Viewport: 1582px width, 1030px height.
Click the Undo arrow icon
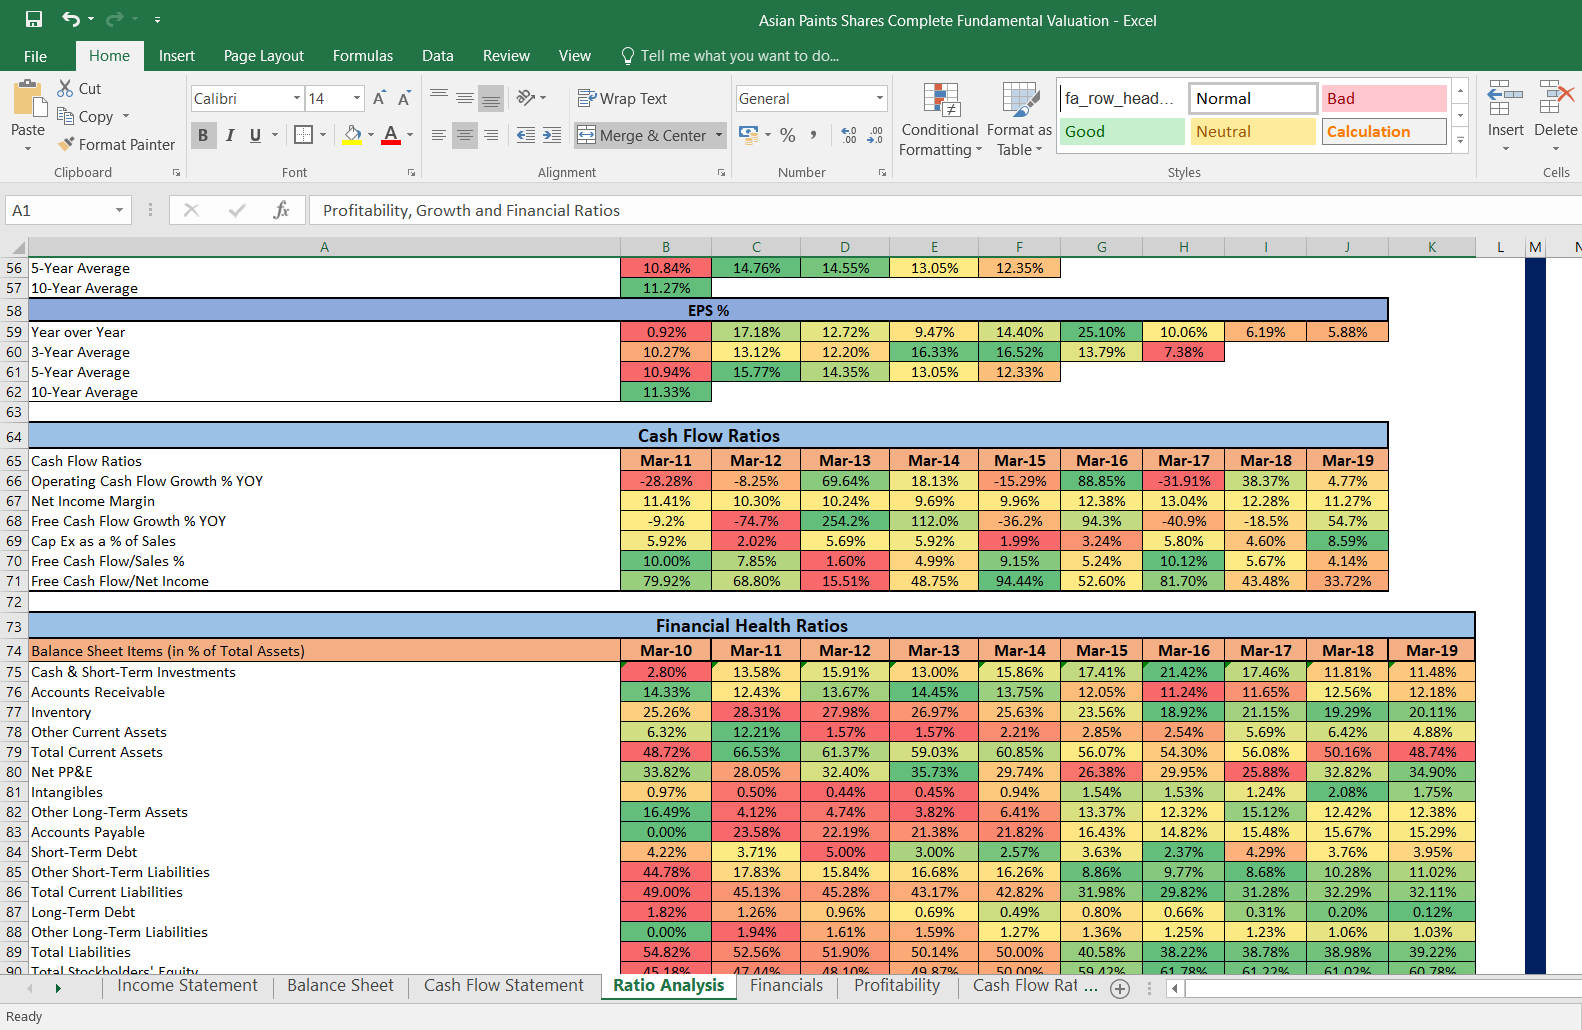click(70, 19)
